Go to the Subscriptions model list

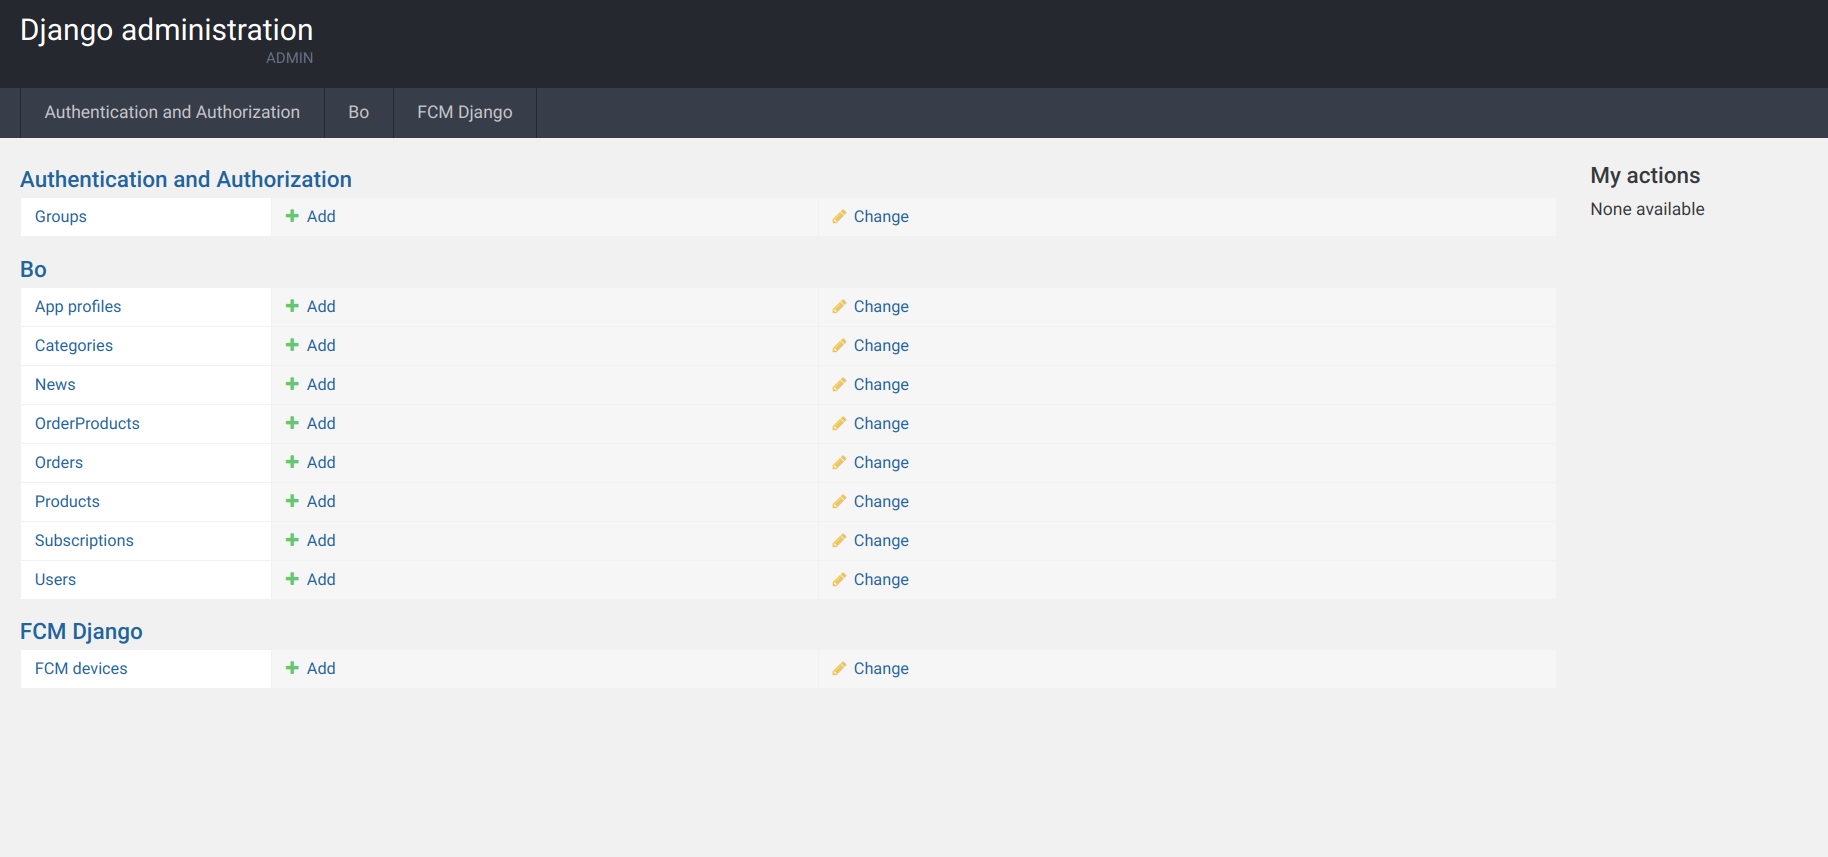coord(84,541)
